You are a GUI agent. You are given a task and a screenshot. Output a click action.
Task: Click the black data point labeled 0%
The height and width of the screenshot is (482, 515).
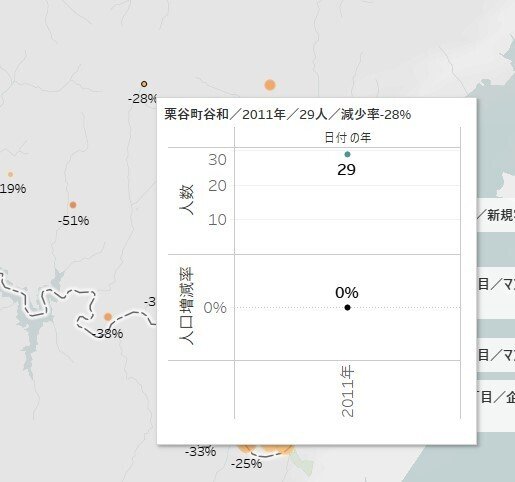click(347, 307)
